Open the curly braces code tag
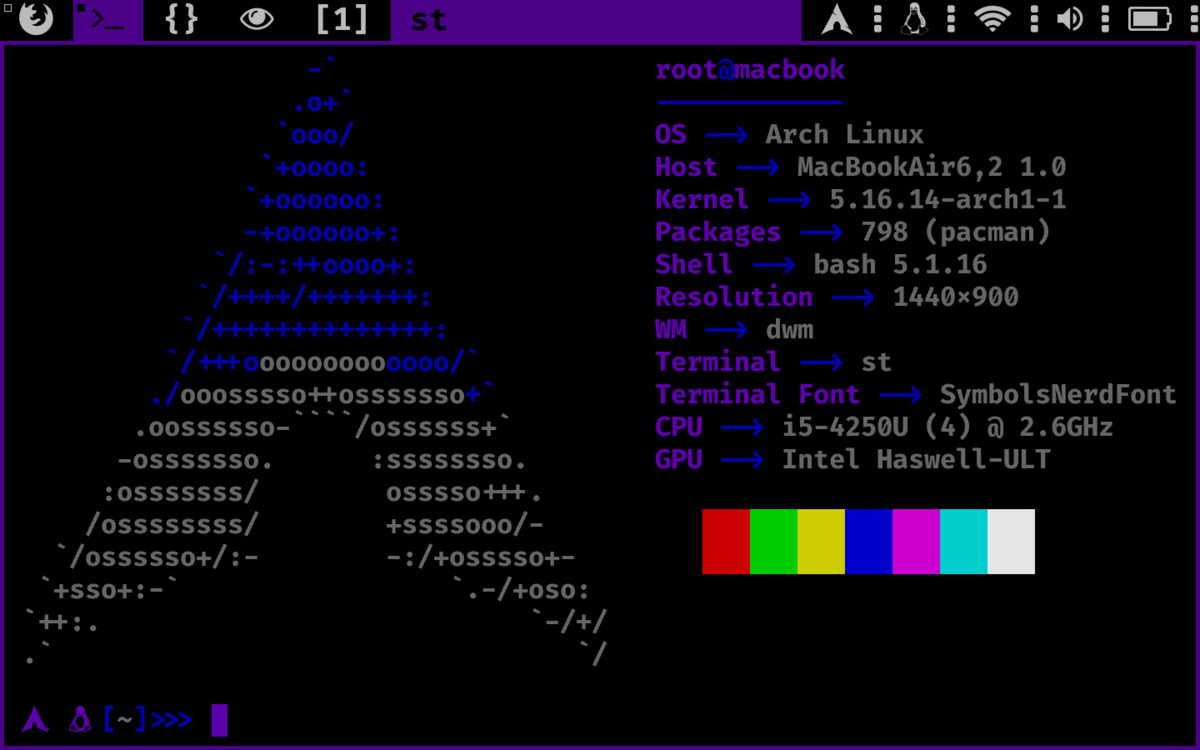The height and width of the screenshot is (750, 1200). pyautogui.click(x=181, y=19)
